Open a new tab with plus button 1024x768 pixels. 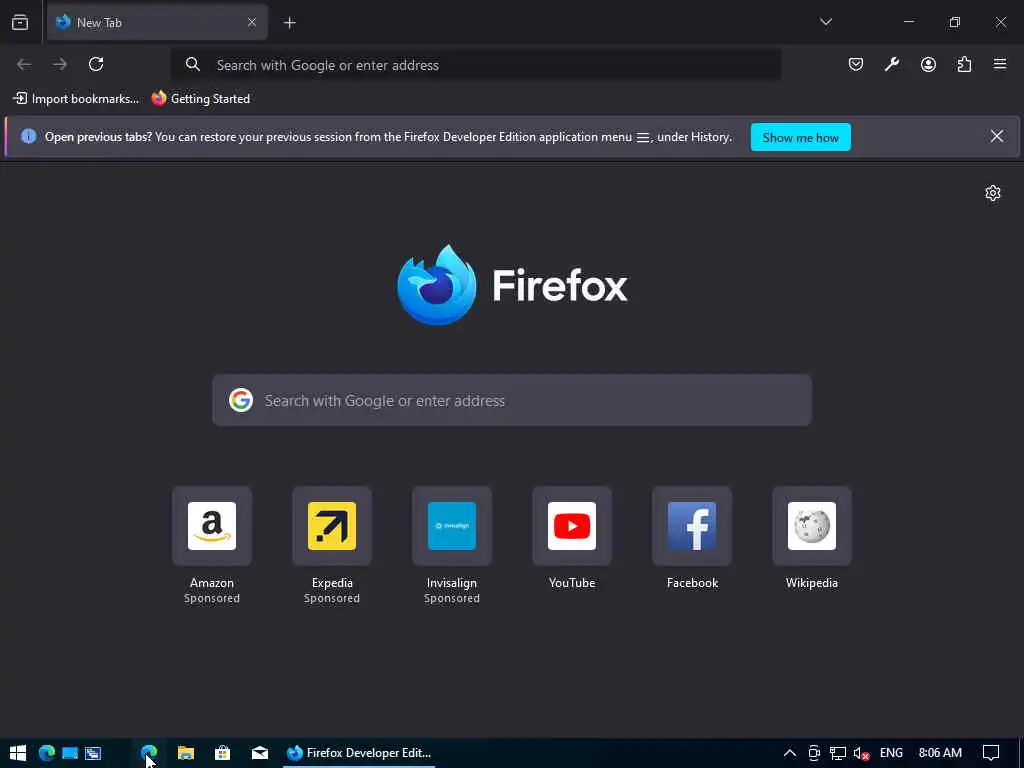pyautogui.click(x=289, y=23)
